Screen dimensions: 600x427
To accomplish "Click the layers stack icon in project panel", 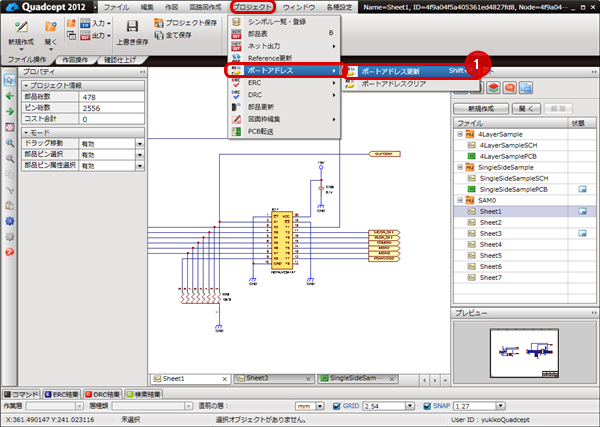I will [494, 88].
